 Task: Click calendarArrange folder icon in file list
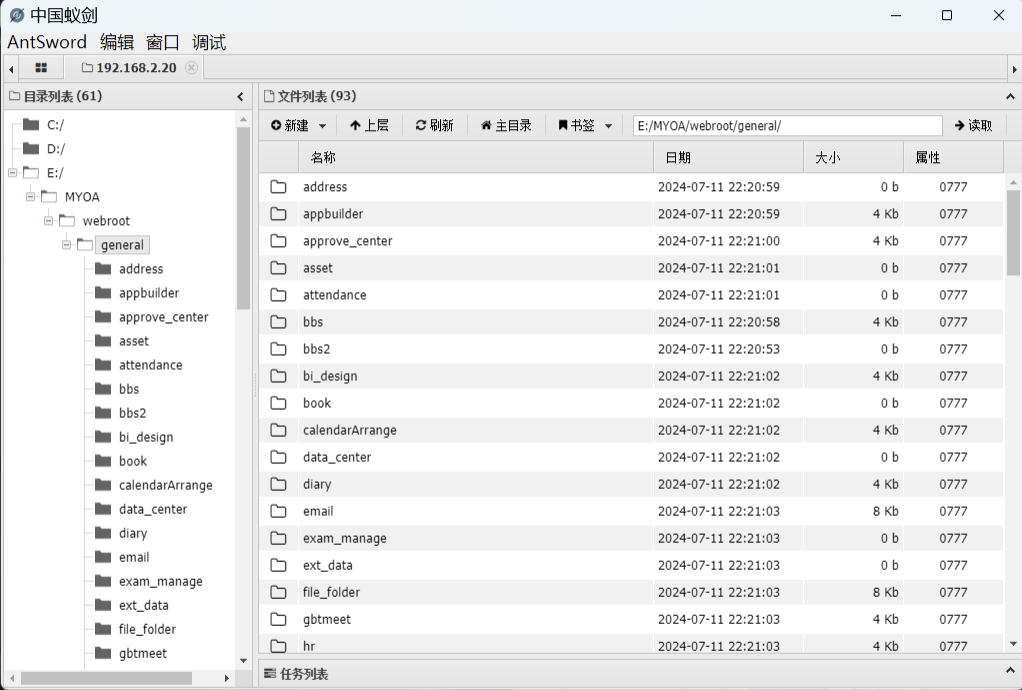click(x=278, y=430)
